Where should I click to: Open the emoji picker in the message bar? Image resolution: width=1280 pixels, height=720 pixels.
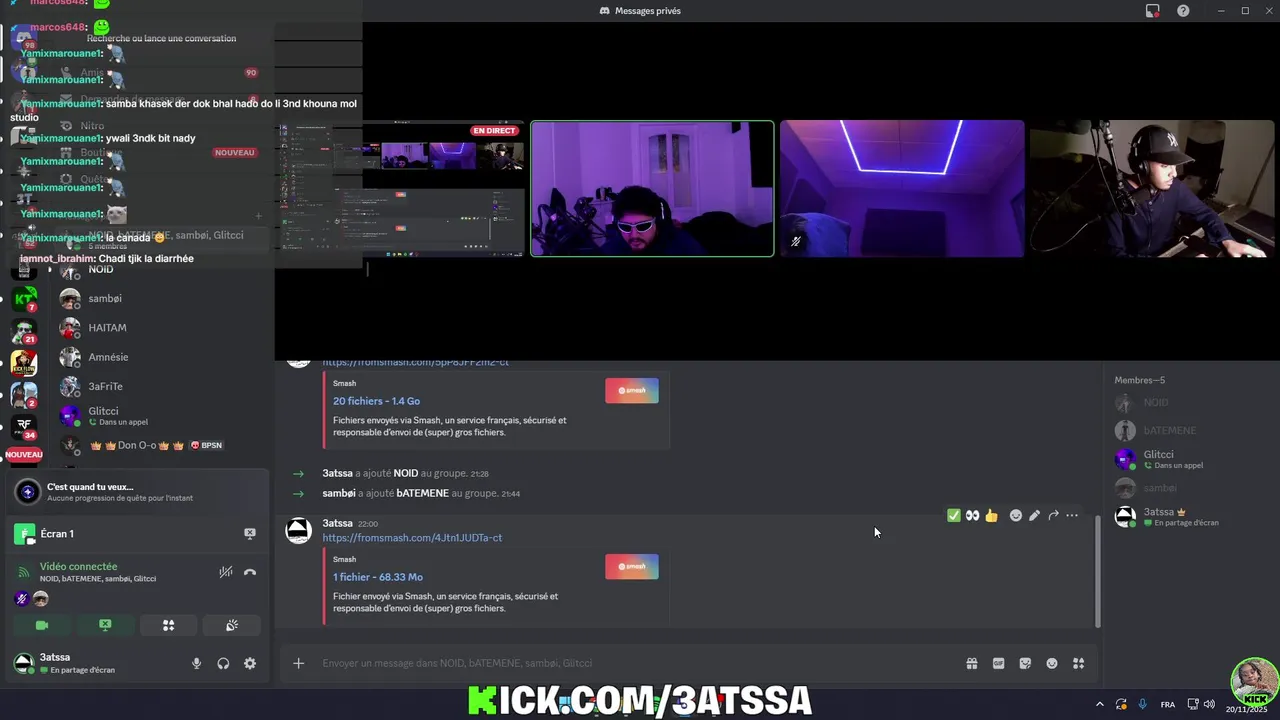point(1052,663)
